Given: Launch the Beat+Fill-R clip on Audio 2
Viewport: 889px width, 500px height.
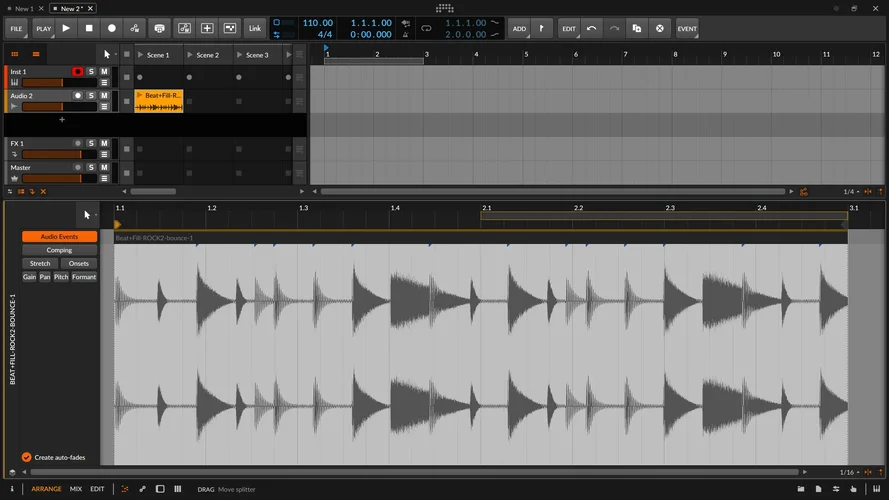Looking at the screenshot, I should click(140, 95).
